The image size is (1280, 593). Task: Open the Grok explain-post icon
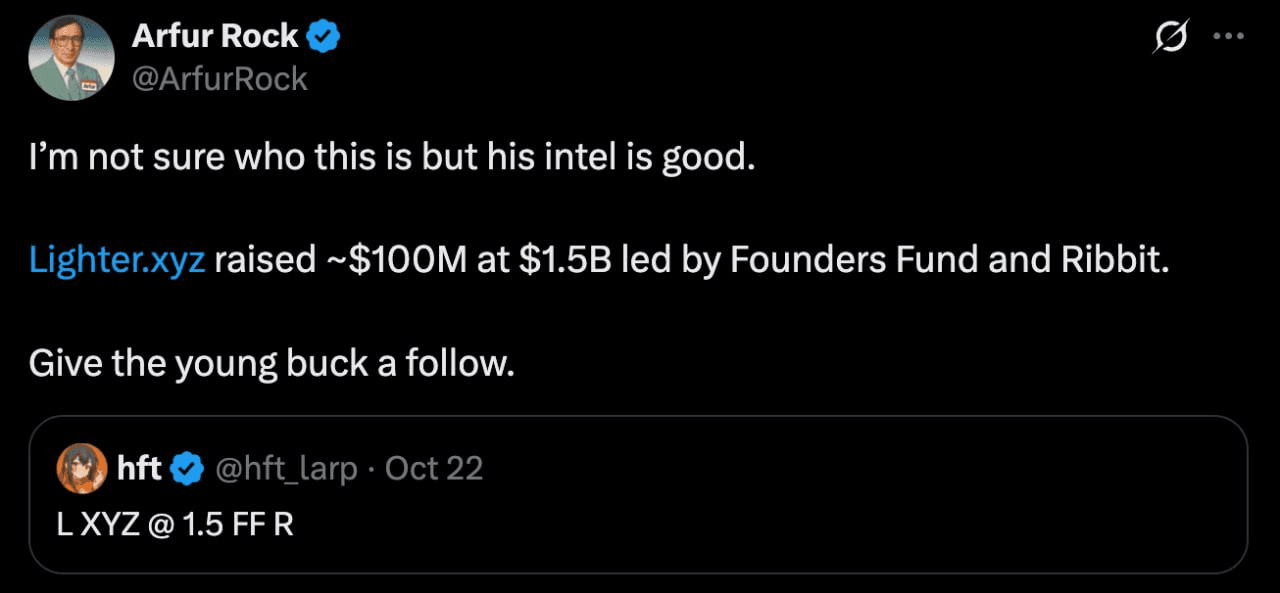tap(1169, 37)
